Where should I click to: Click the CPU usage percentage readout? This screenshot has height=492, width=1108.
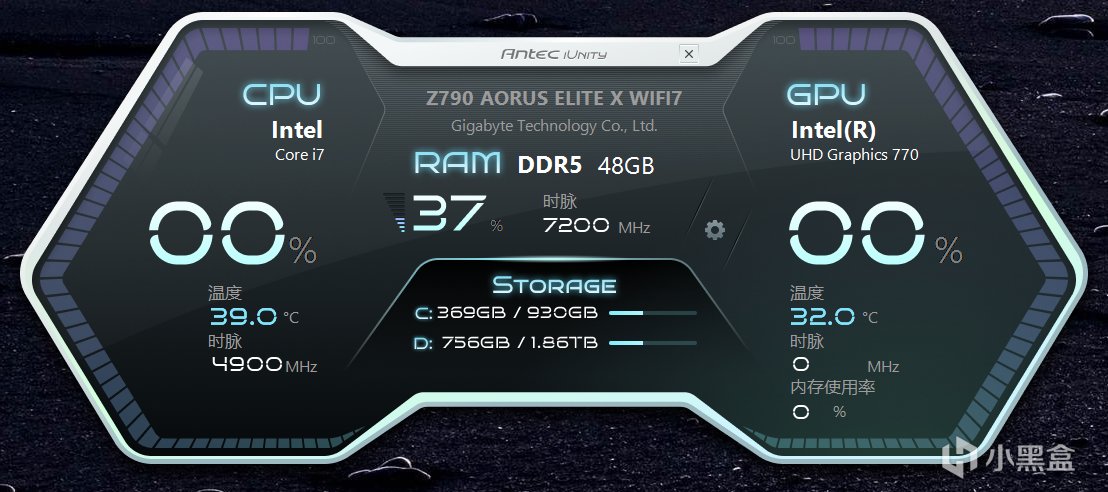(233, 234)
